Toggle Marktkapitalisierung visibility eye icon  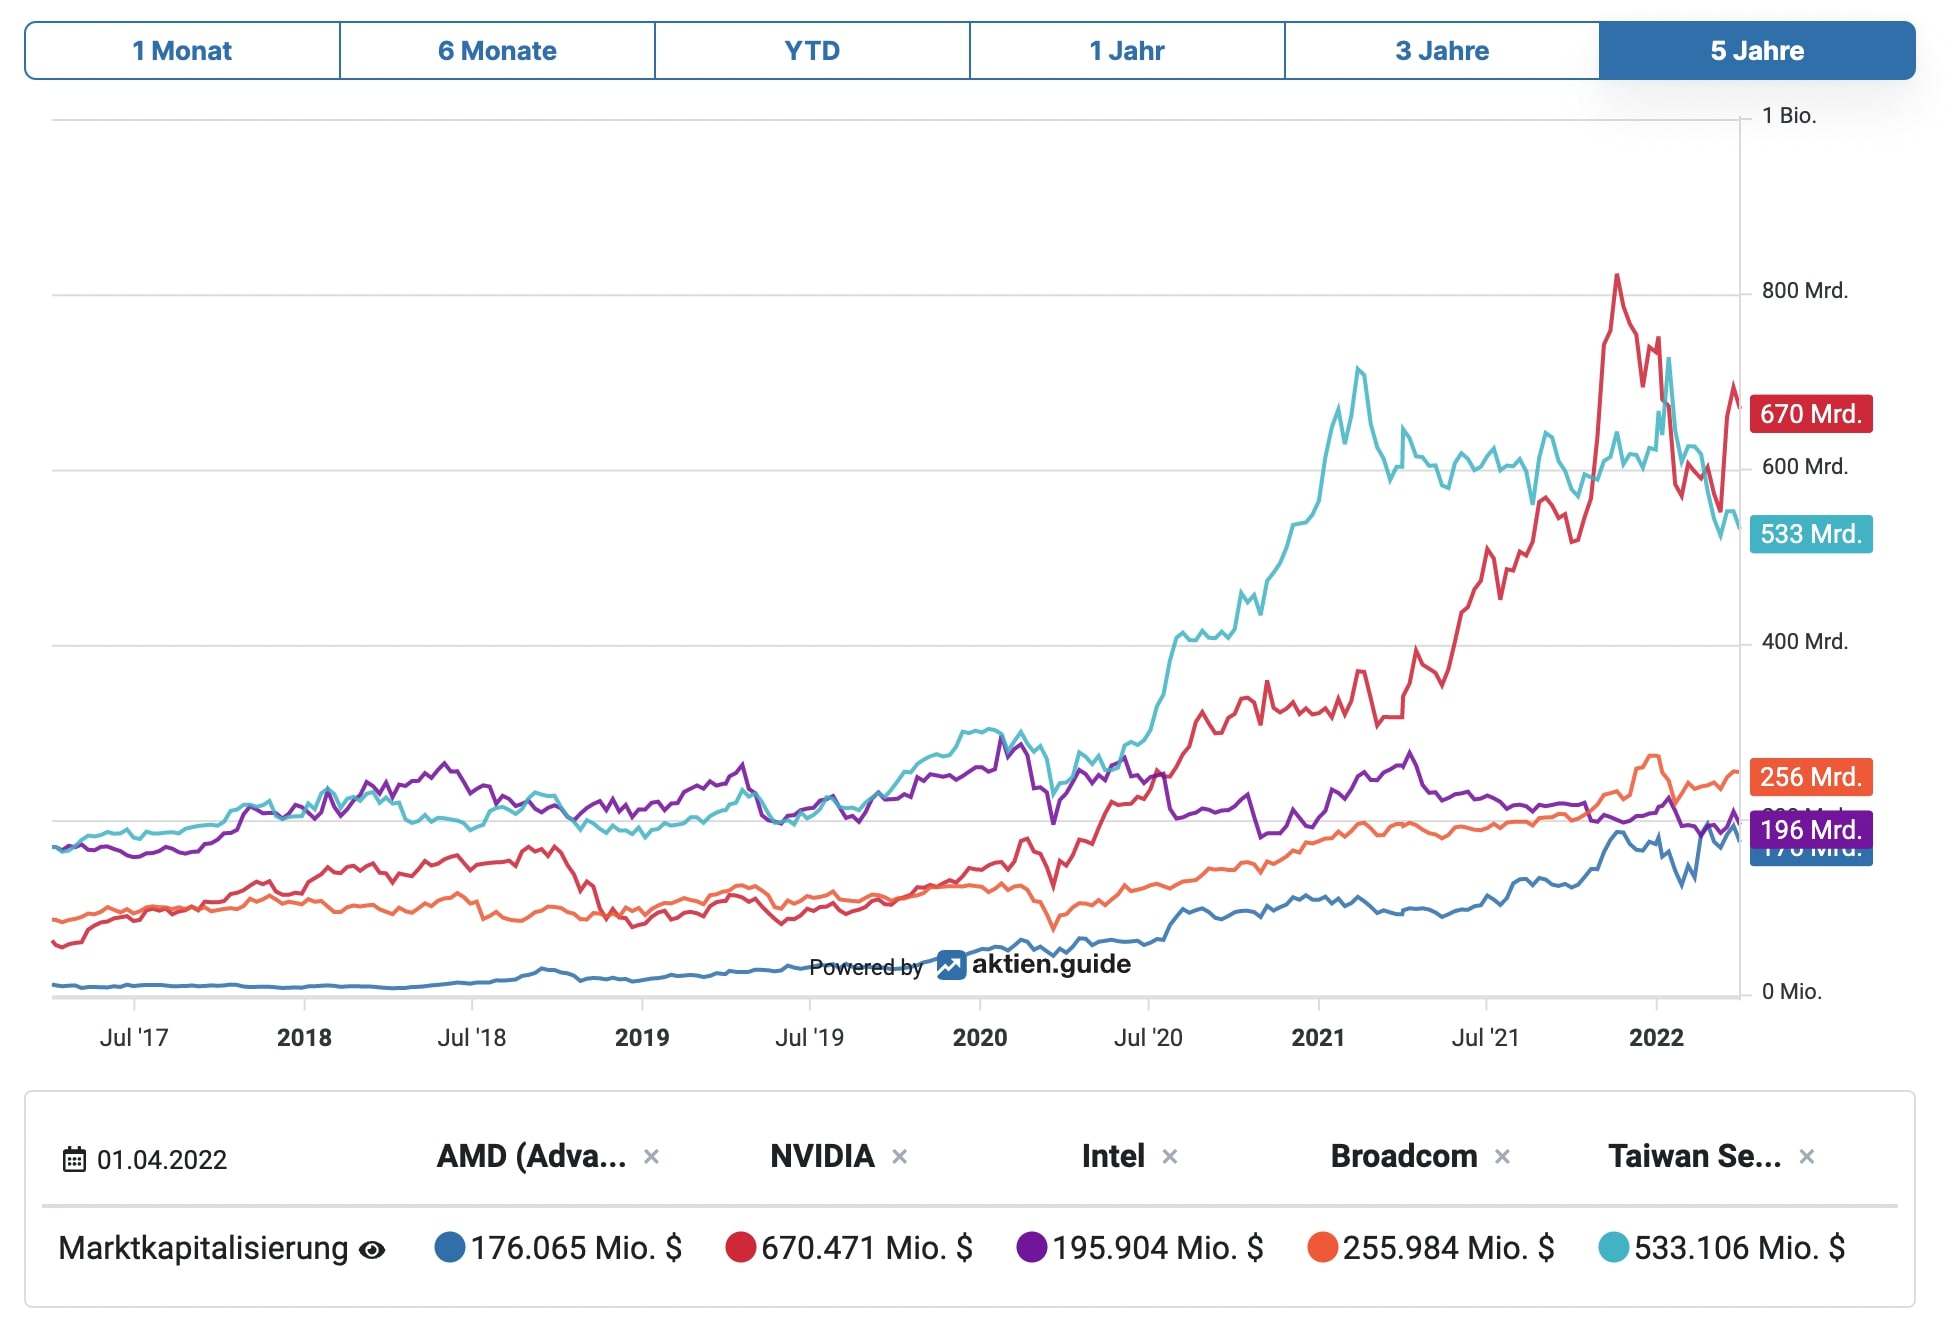[x=372, y=1250]
